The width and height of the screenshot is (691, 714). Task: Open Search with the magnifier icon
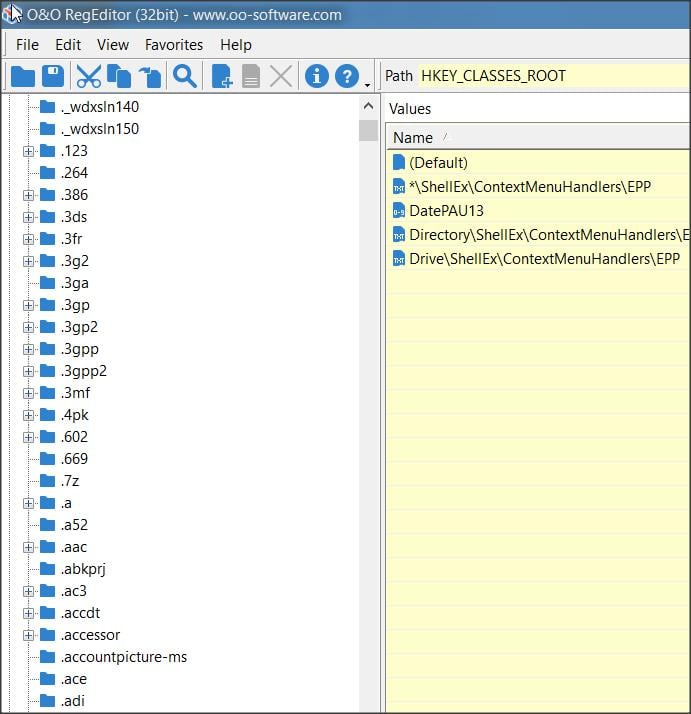(184, 76)
